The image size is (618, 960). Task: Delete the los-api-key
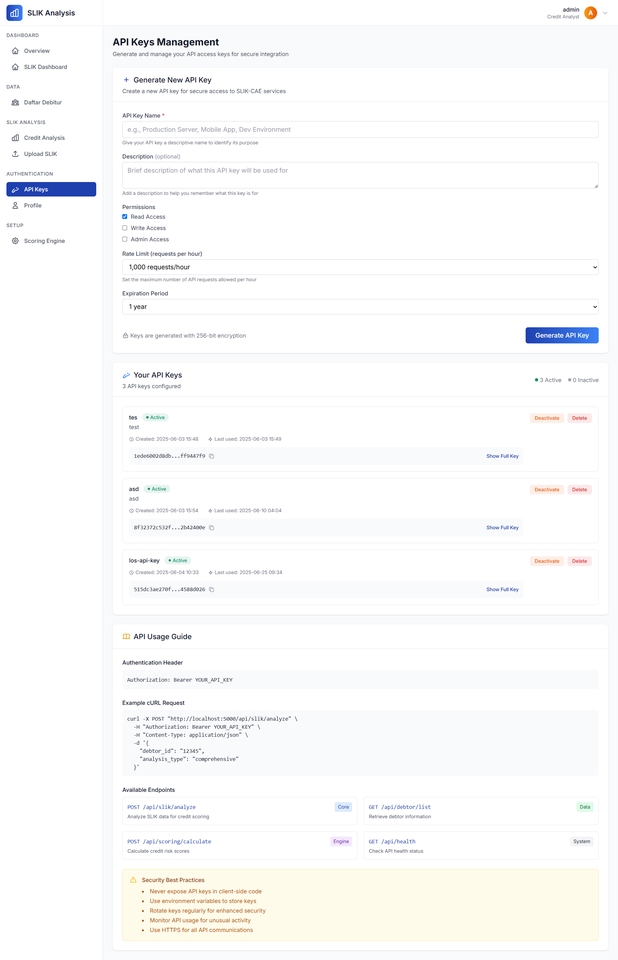[579, 561]
